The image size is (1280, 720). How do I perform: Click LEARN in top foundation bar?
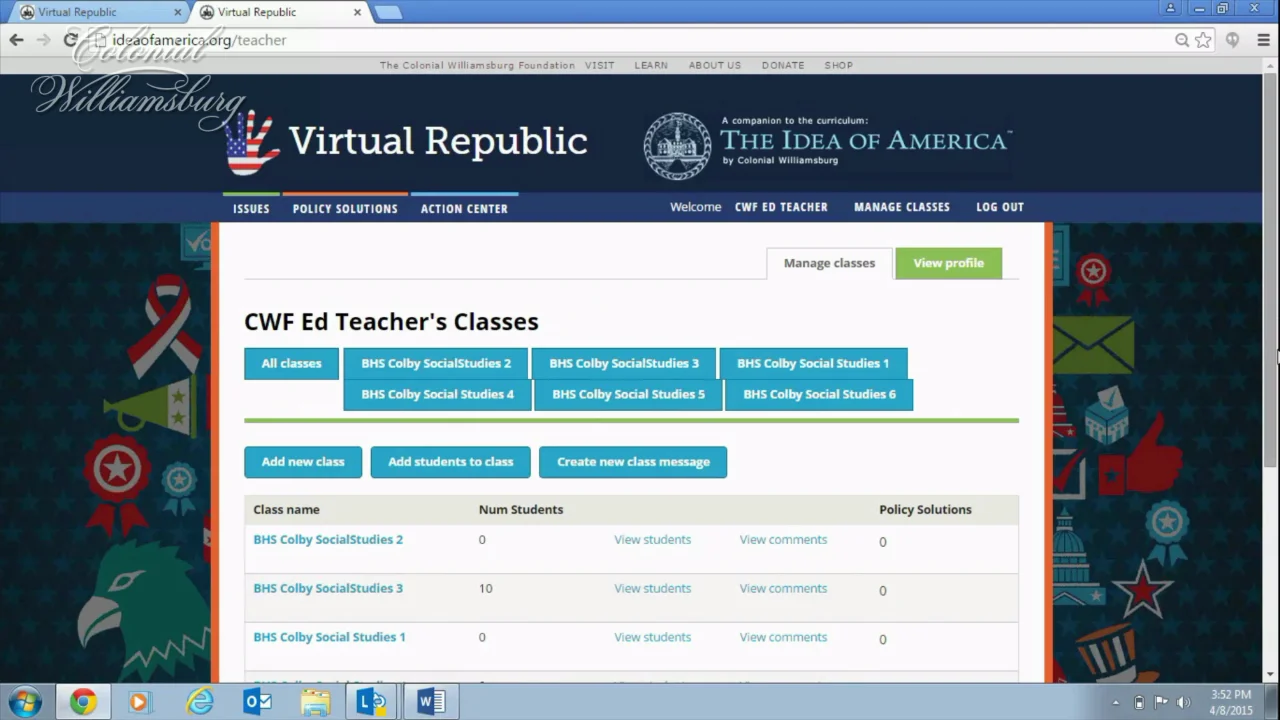point(651,65)
